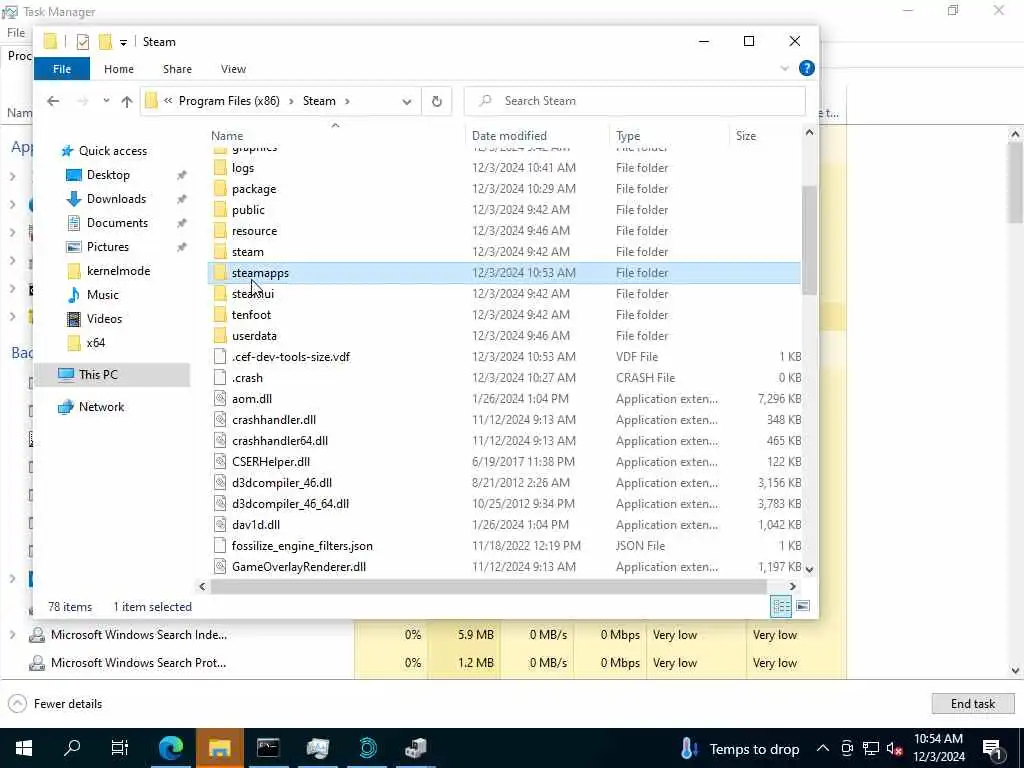1024x768 pixels.
Task: Select This PC in navigation pane
Action: (98, 375)
